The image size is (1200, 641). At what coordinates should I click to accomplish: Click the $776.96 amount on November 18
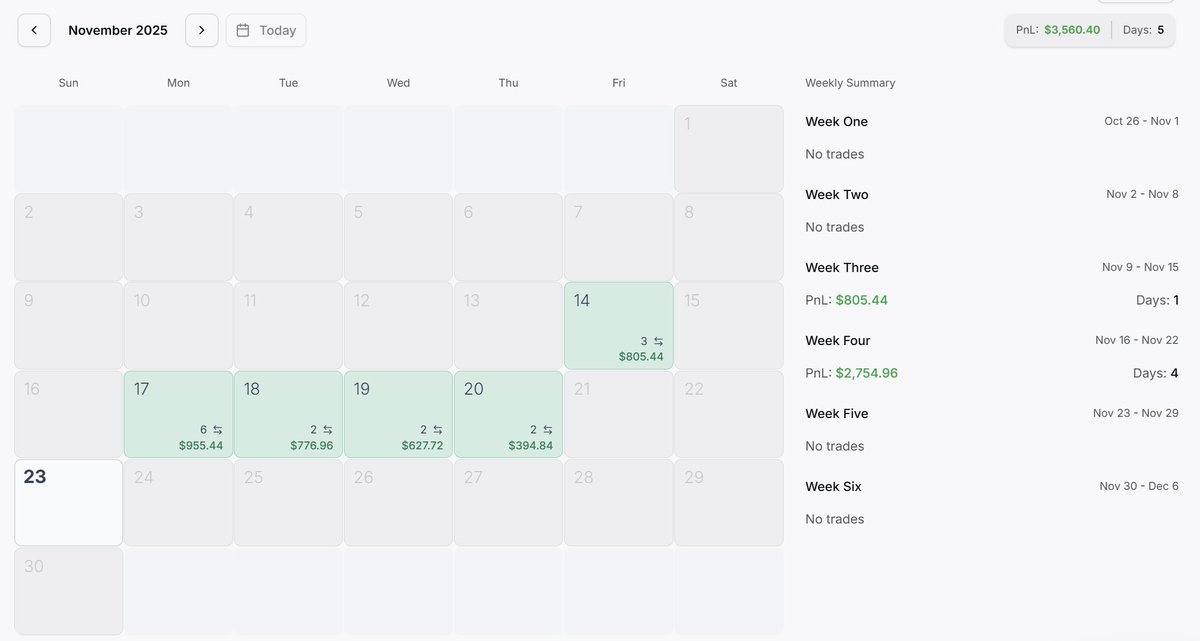coord(312,445)
